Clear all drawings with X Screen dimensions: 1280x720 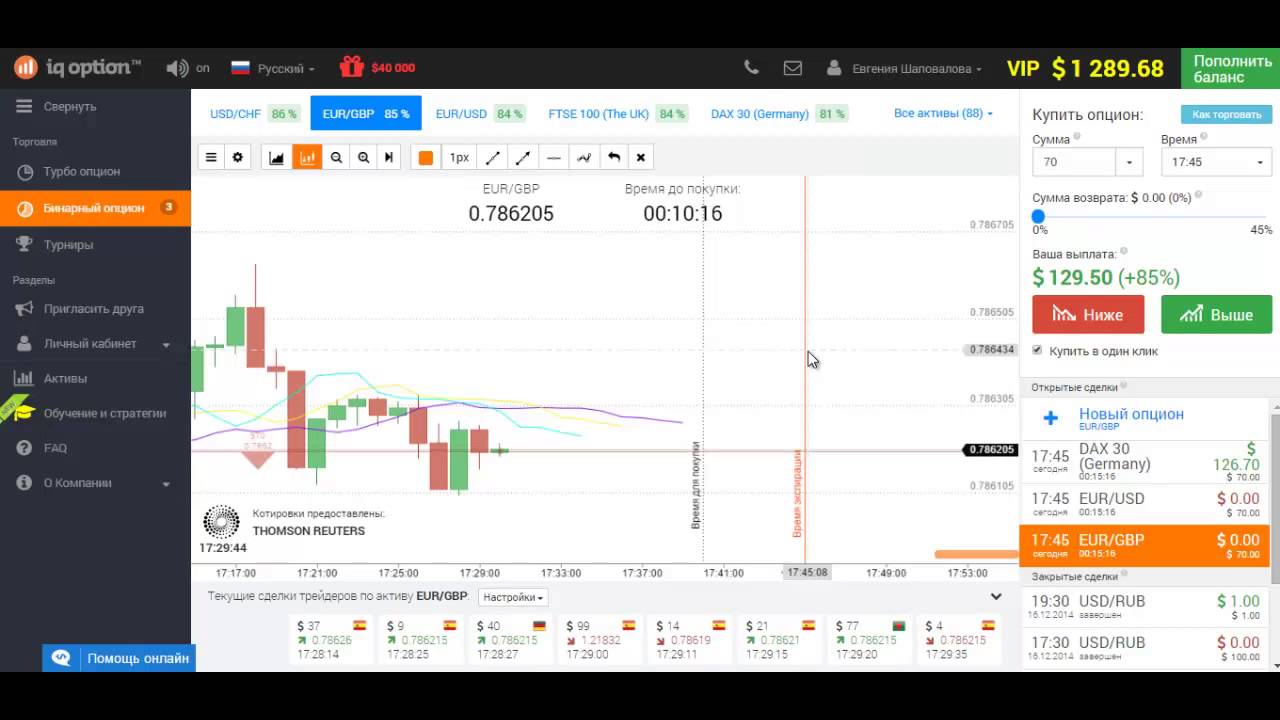click(x=641, y=157)
